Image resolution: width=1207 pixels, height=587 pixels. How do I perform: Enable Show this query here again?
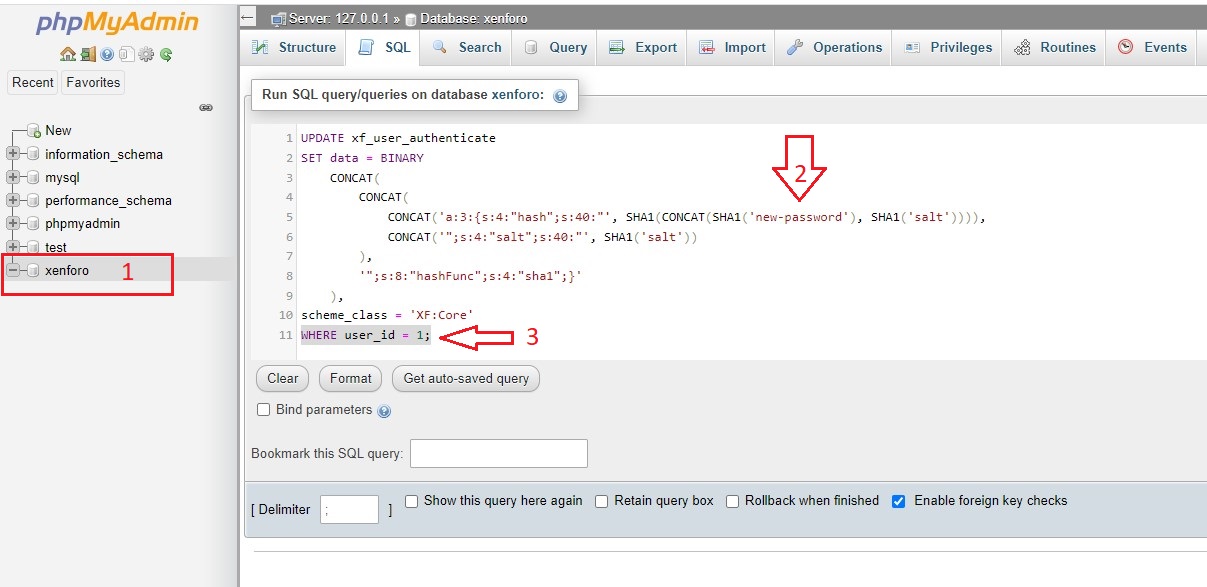[x=411, y=501]
